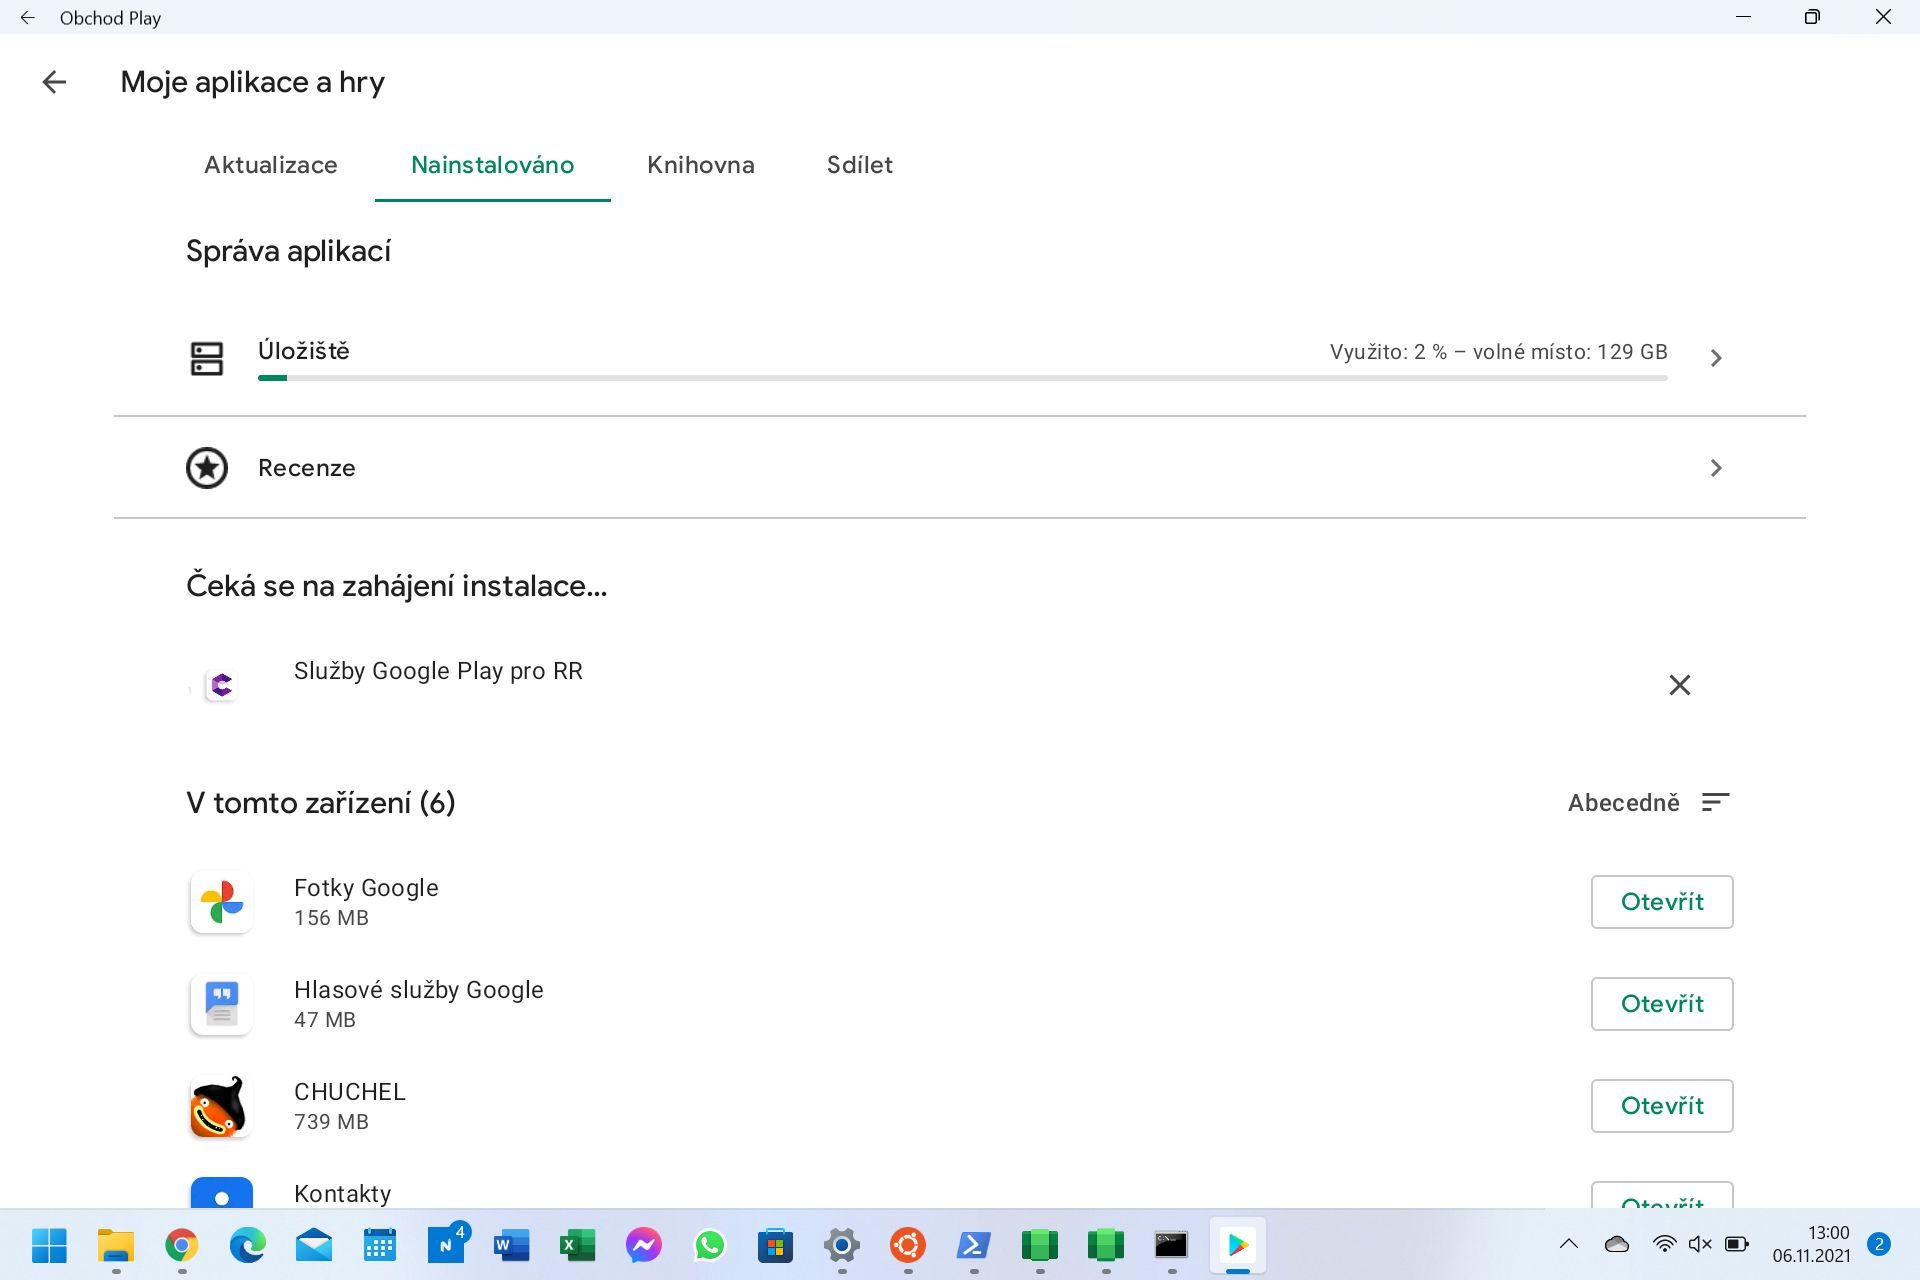Click muted volume tray icon
This screenshot has width=1920, height=1280.
pyautogui.click(x=1700, y=1245)
